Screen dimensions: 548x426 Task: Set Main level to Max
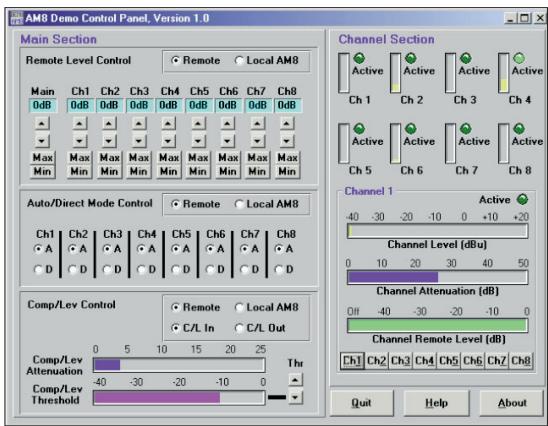[x=42, y=158]
